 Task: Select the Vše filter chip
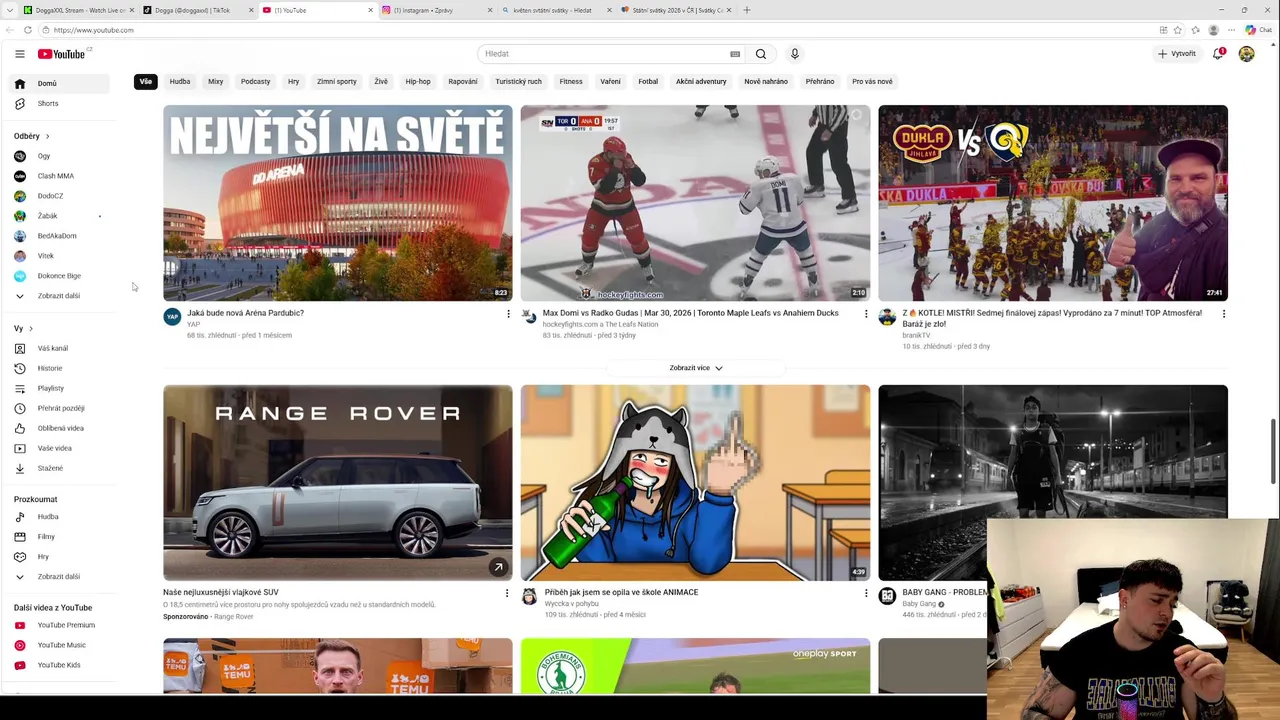[146, 81]
